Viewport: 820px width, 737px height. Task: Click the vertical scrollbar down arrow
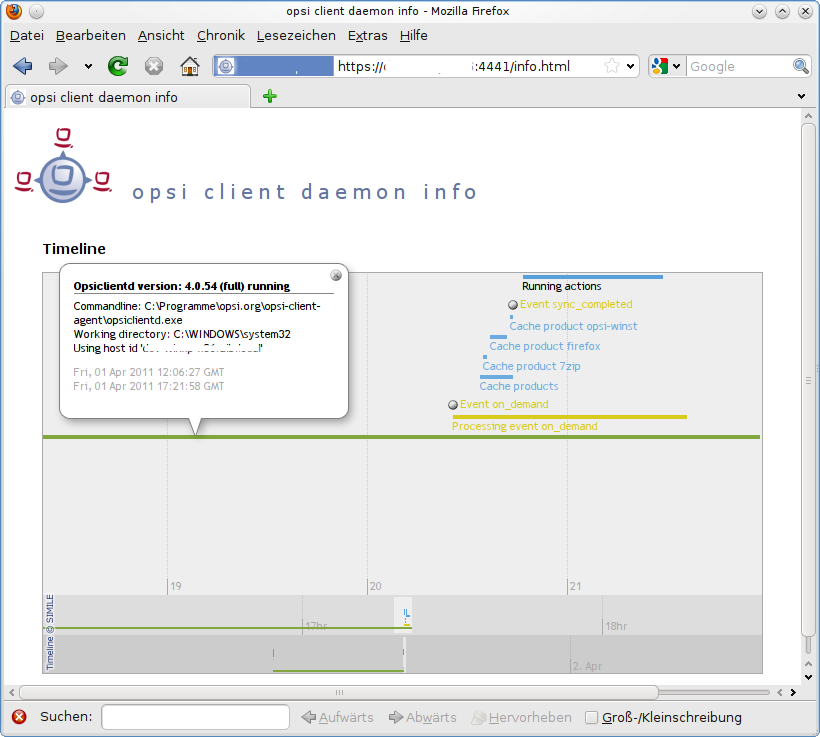pyautogui.click(x=808, y=677)
